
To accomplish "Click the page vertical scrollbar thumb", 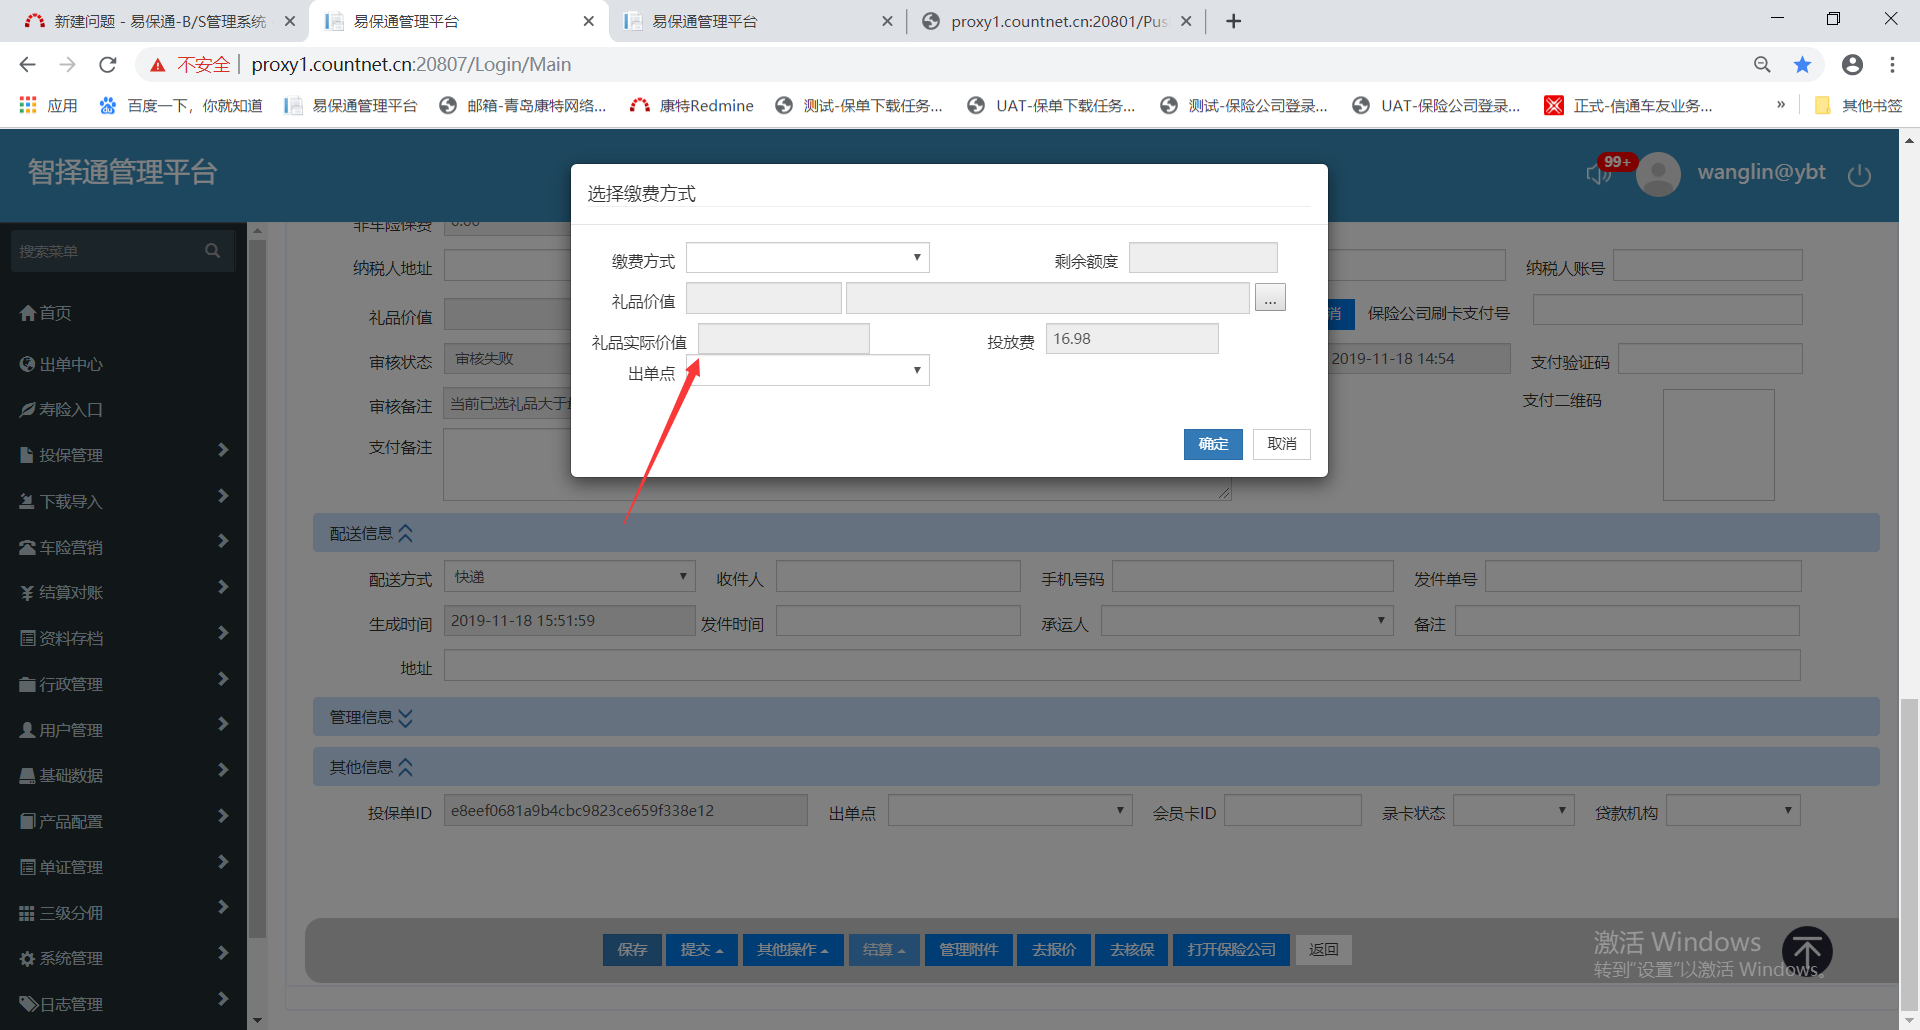I will 1909,855.
